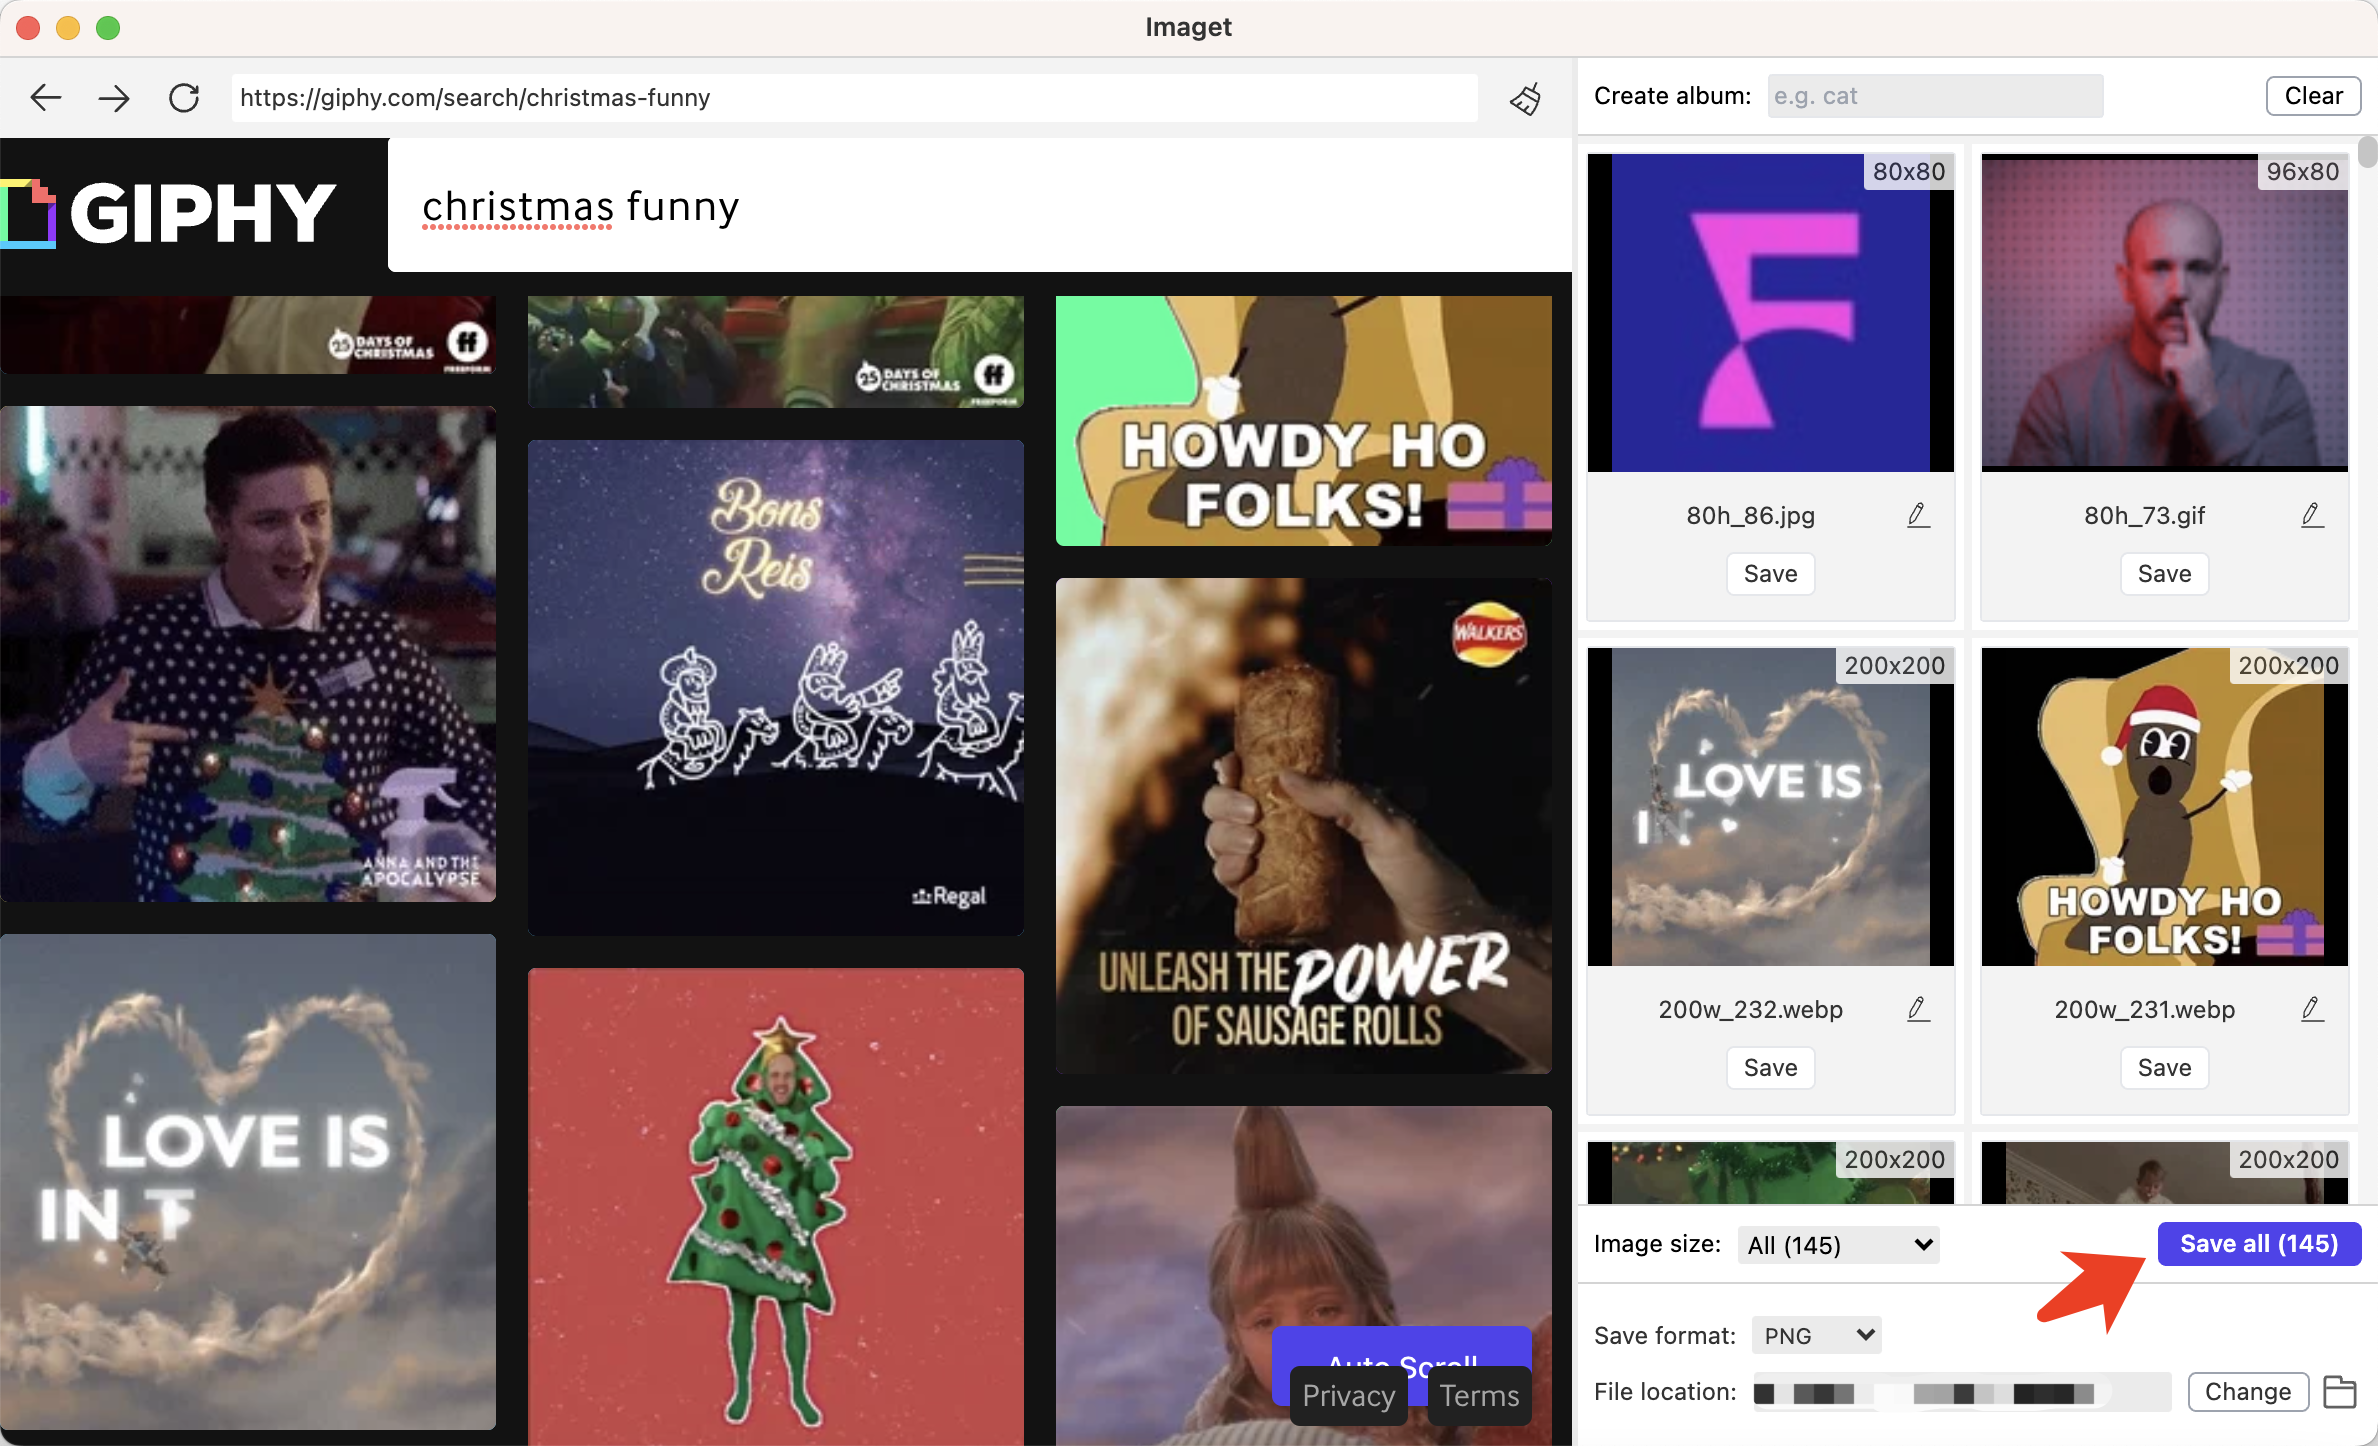Click the folder icon next to File location
This screenshot has height=1446, width=2378.
pyautogui.click(x=2341, y=1393)
